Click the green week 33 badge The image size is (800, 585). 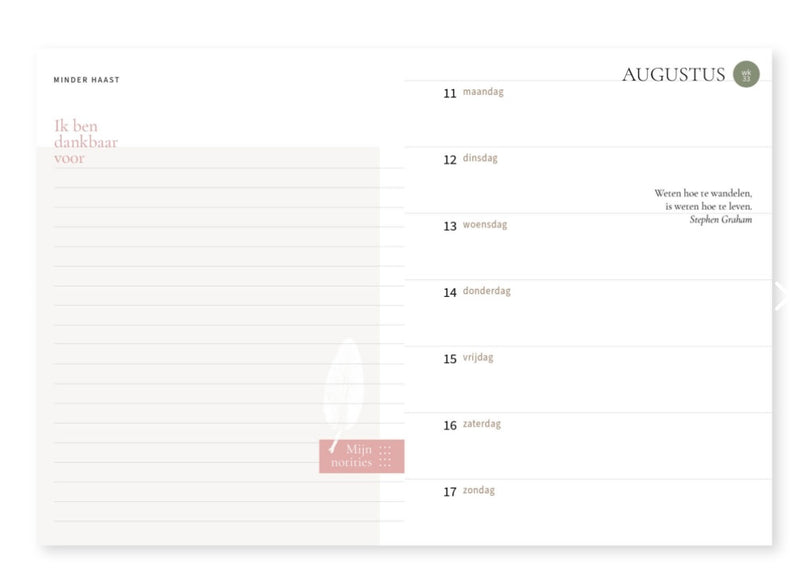(x=746, y=75)
